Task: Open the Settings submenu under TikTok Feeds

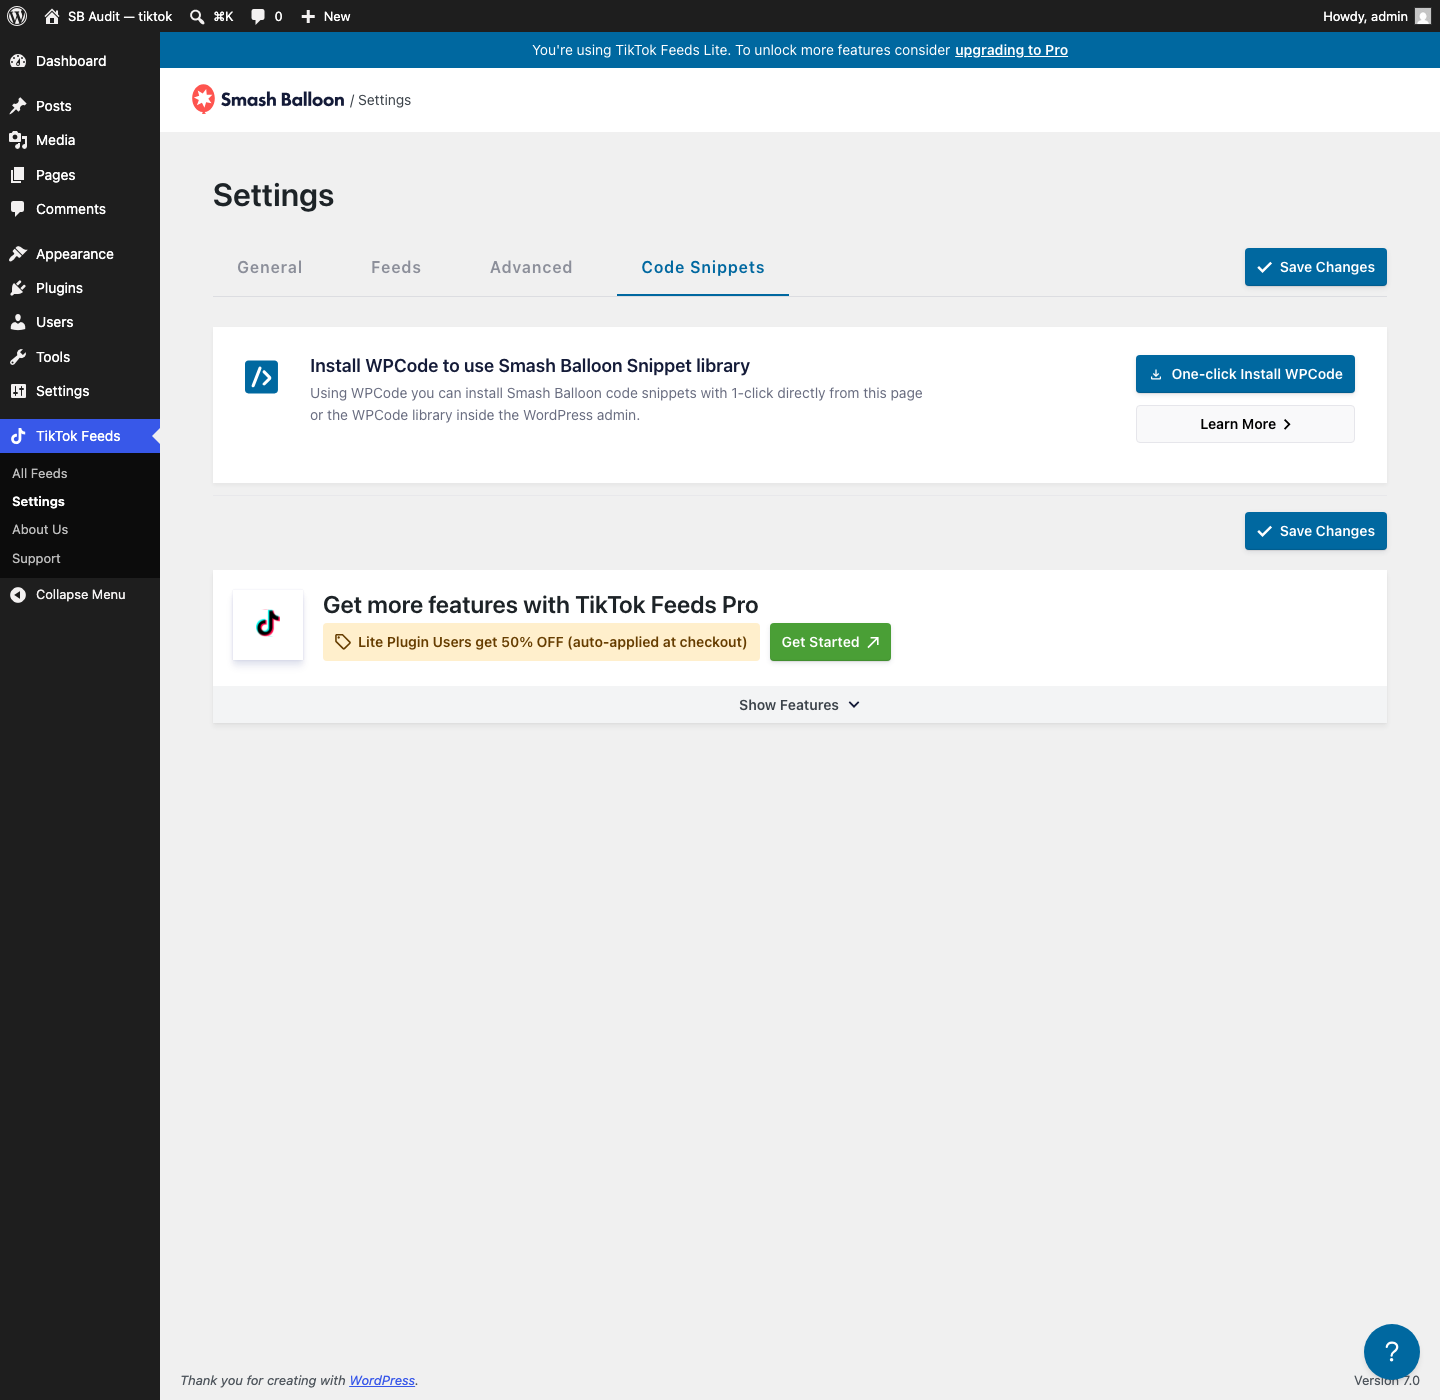Action: pos(38,501)
